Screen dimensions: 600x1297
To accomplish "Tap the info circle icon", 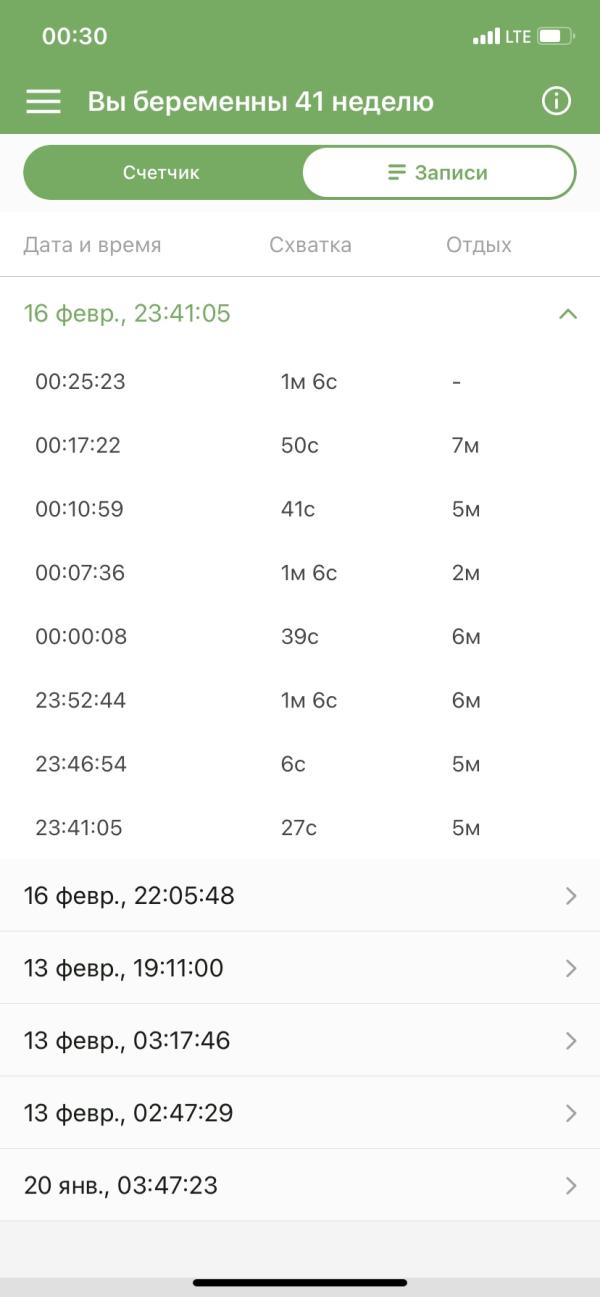I will point(556,101).
